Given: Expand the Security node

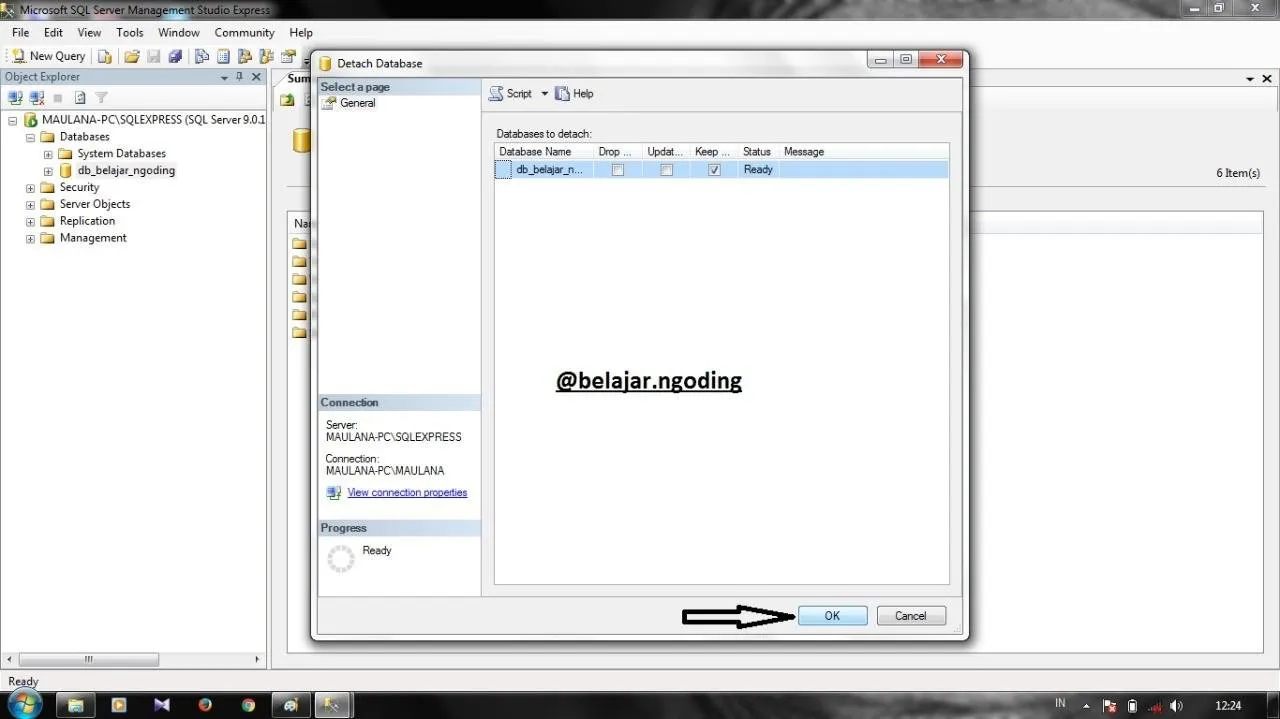Looking at the screenshot, I should click(30, 188).
